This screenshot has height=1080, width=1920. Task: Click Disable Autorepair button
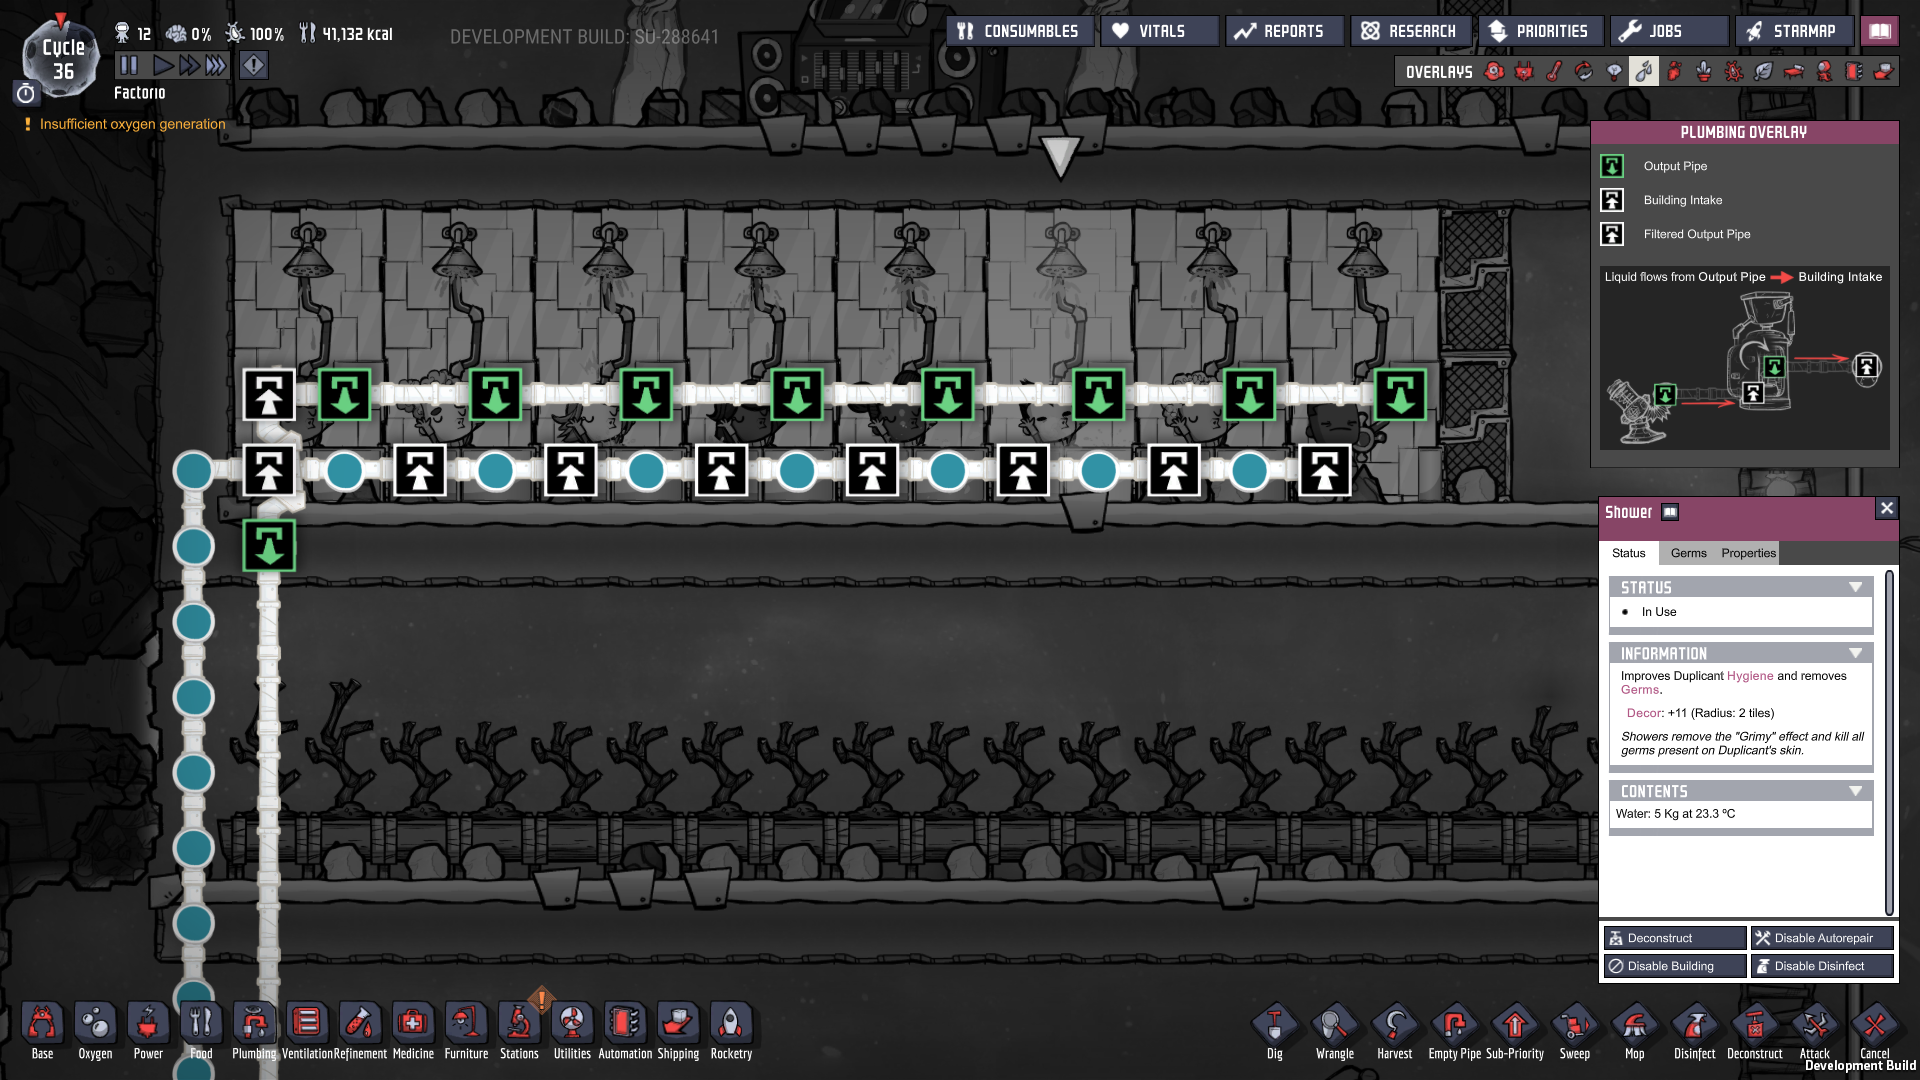pos(1822,938)
